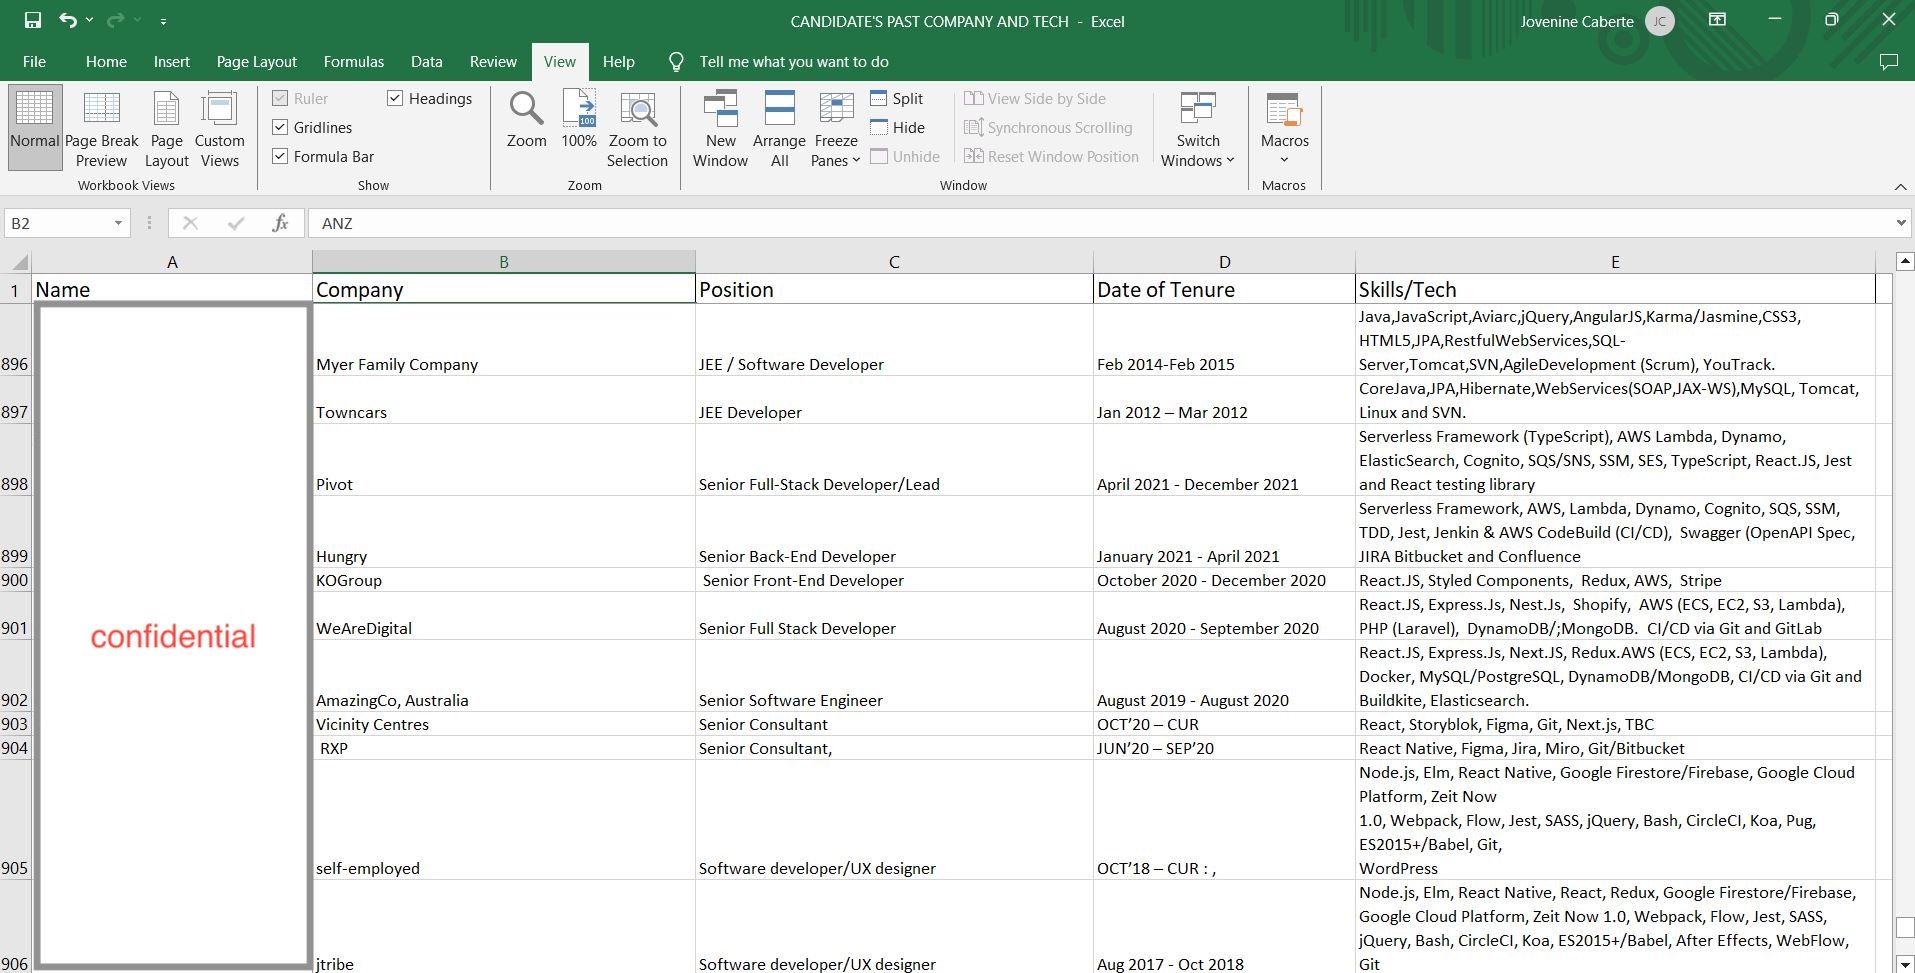The image size is (1915, 973).
Task: Click the formula bar input field
Action: click(1100, 223)
